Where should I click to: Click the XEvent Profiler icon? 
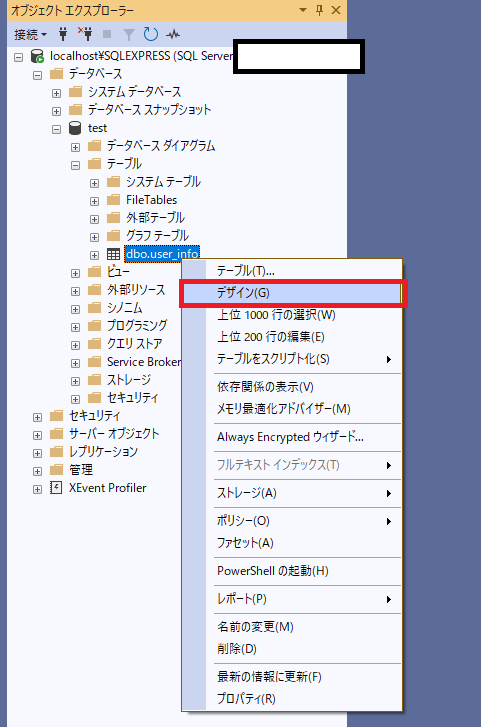[x=56, y=488]
